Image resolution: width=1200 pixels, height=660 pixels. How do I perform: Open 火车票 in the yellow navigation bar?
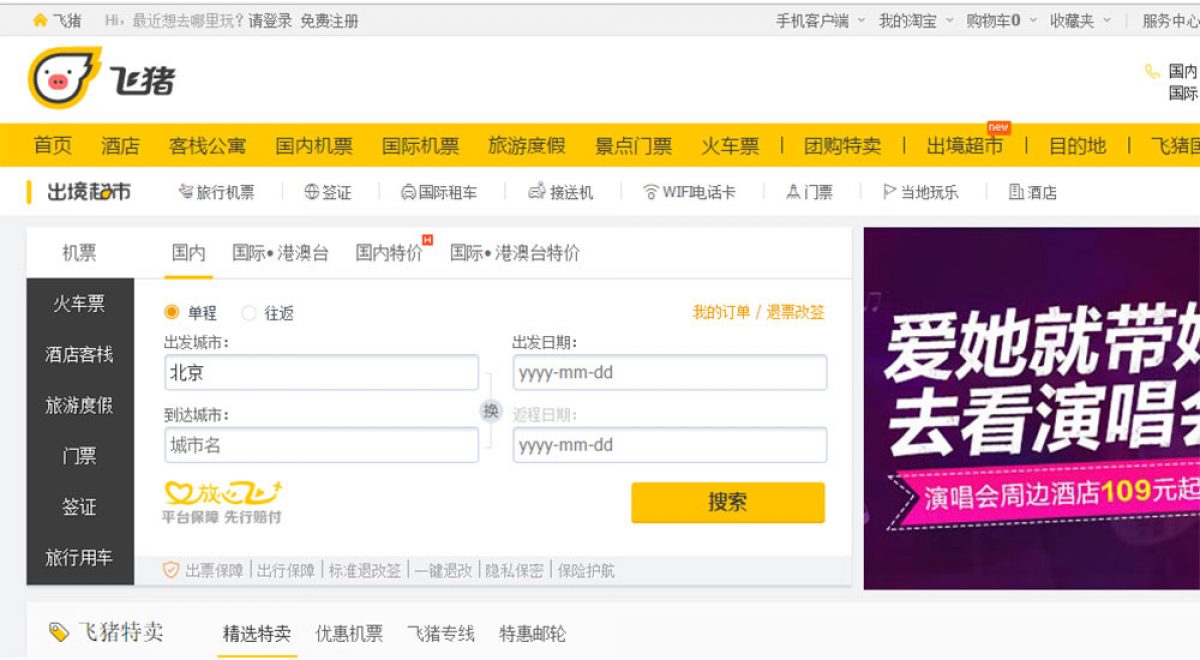pos(729,146)
